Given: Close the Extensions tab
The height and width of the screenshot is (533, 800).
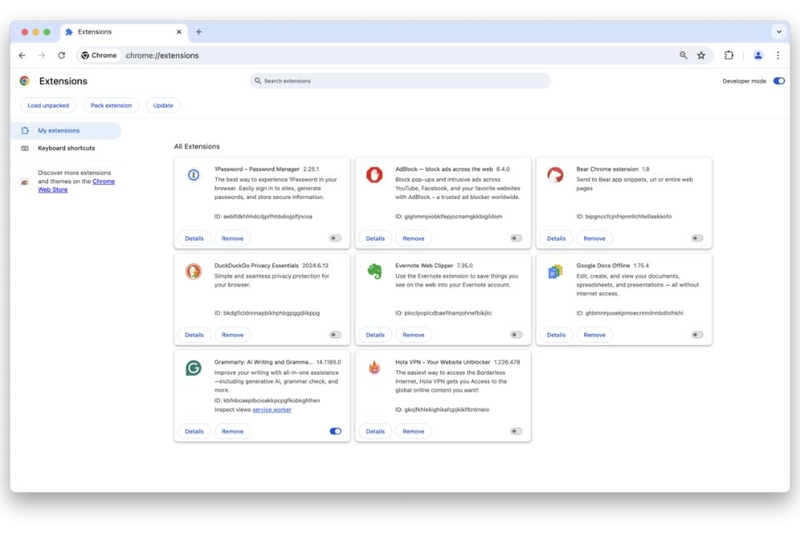Looking at the screenshot, I should [179, 32].
